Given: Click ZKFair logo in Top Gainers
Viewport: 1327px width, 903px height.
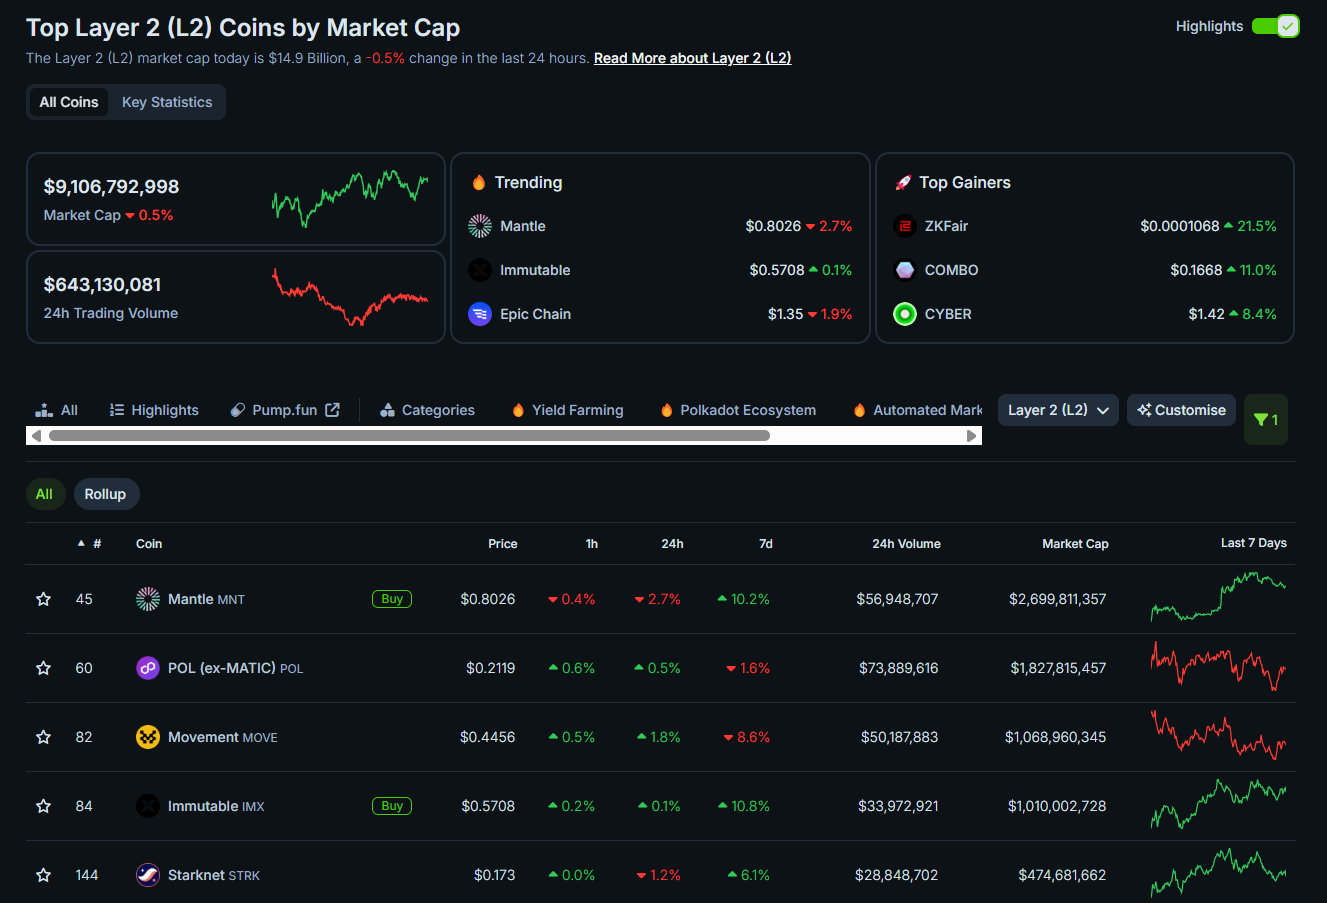Looking at the screenshot, I should (x=905, y=226).
